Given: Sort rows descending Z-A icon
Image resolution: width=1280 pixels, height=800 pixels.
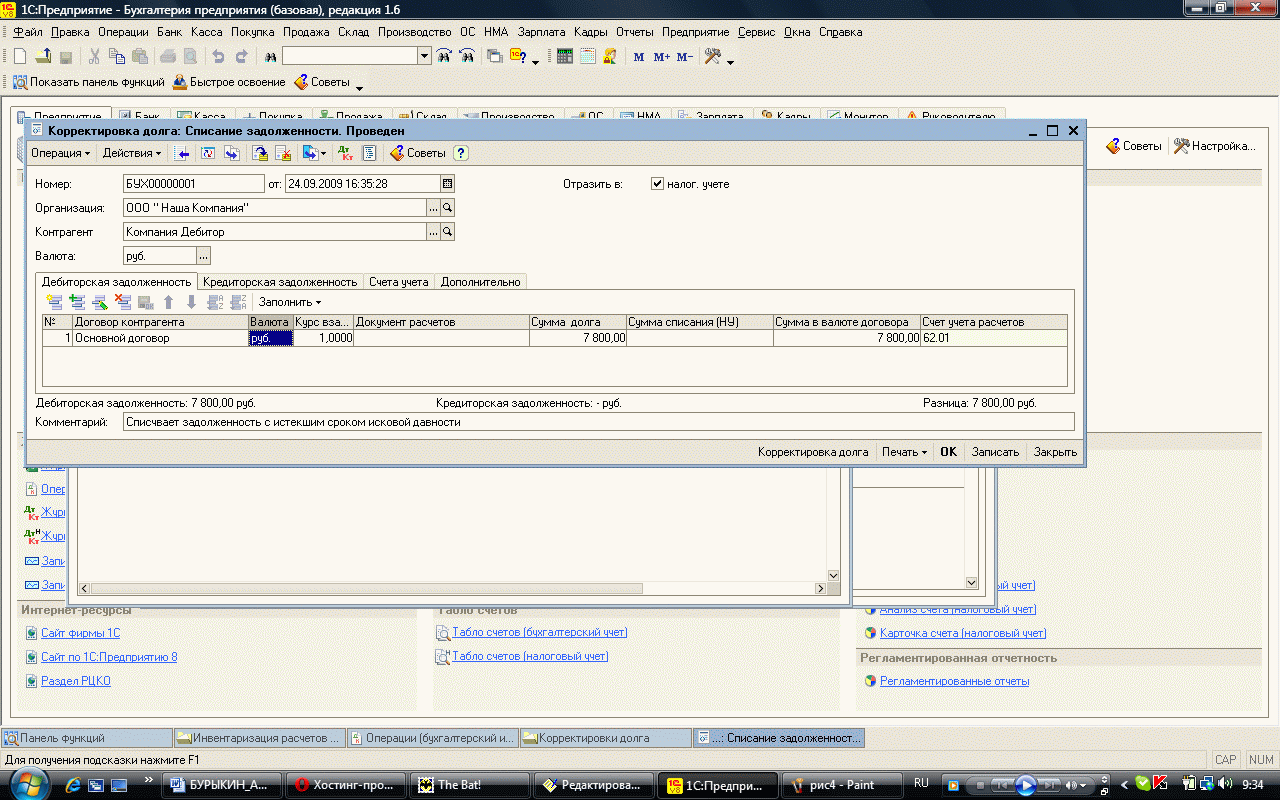Looking at the screenshot, I should pos(238,302).
